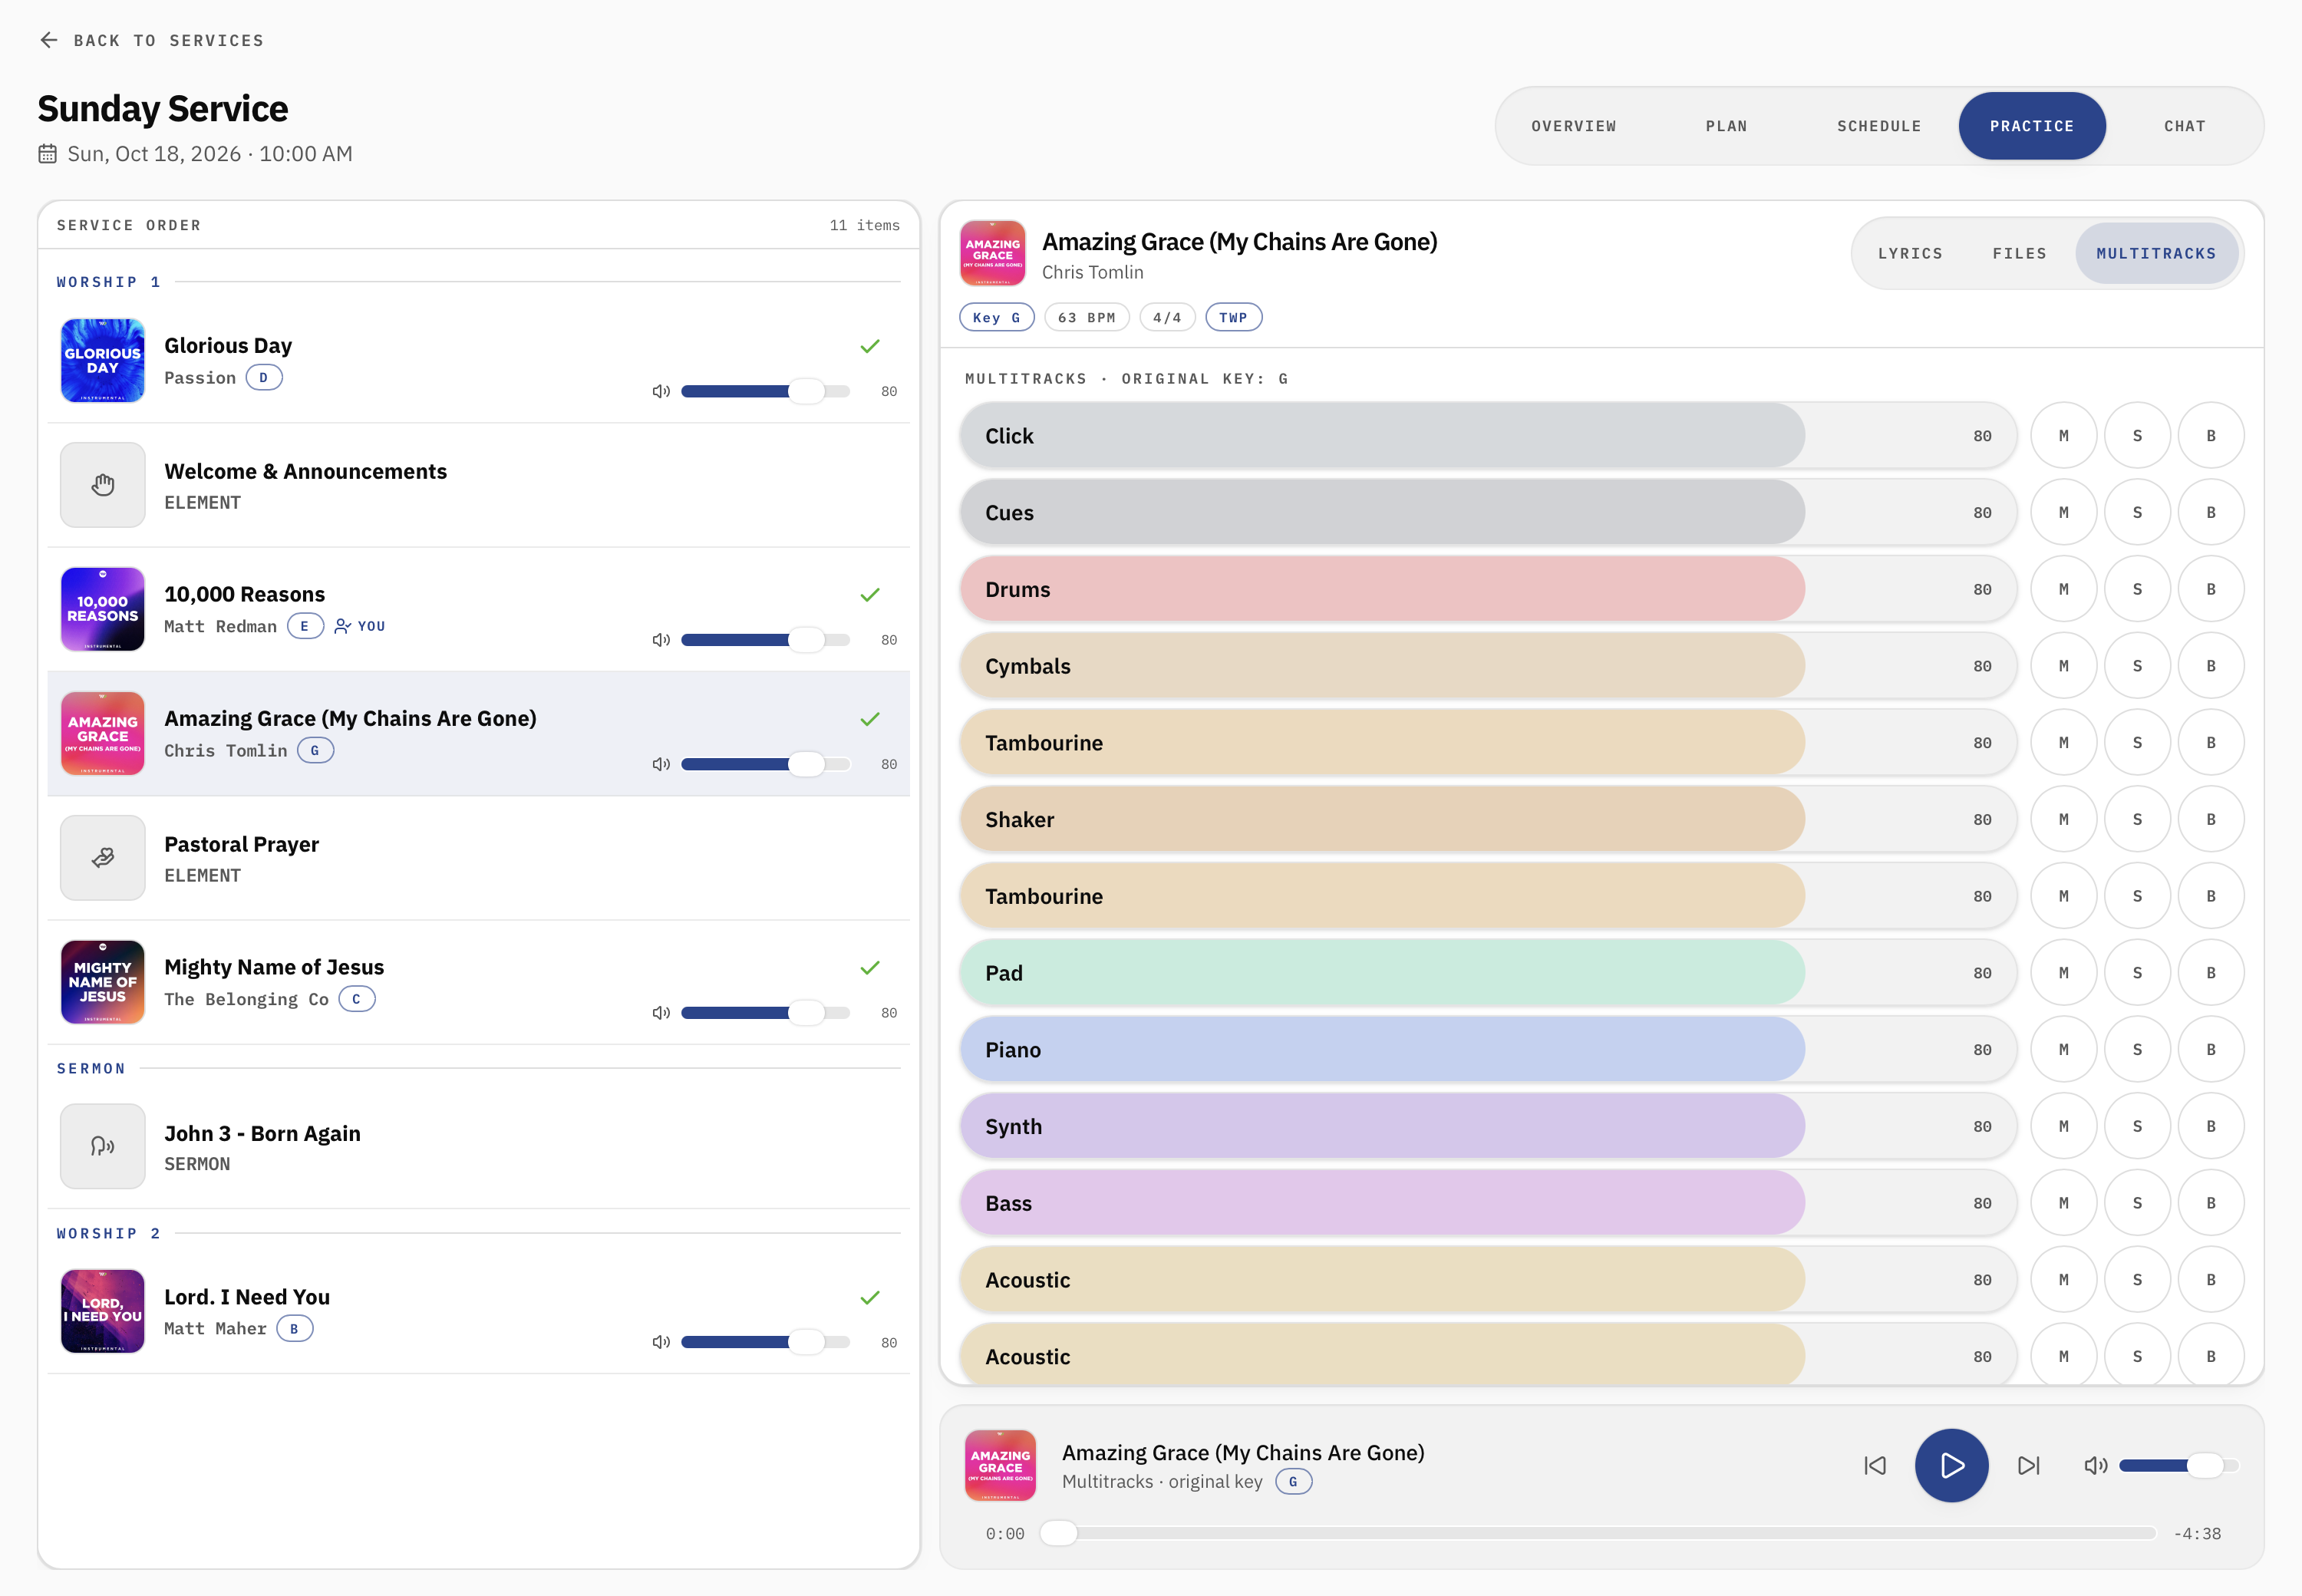Click the calendar icon beside the date

47,154
